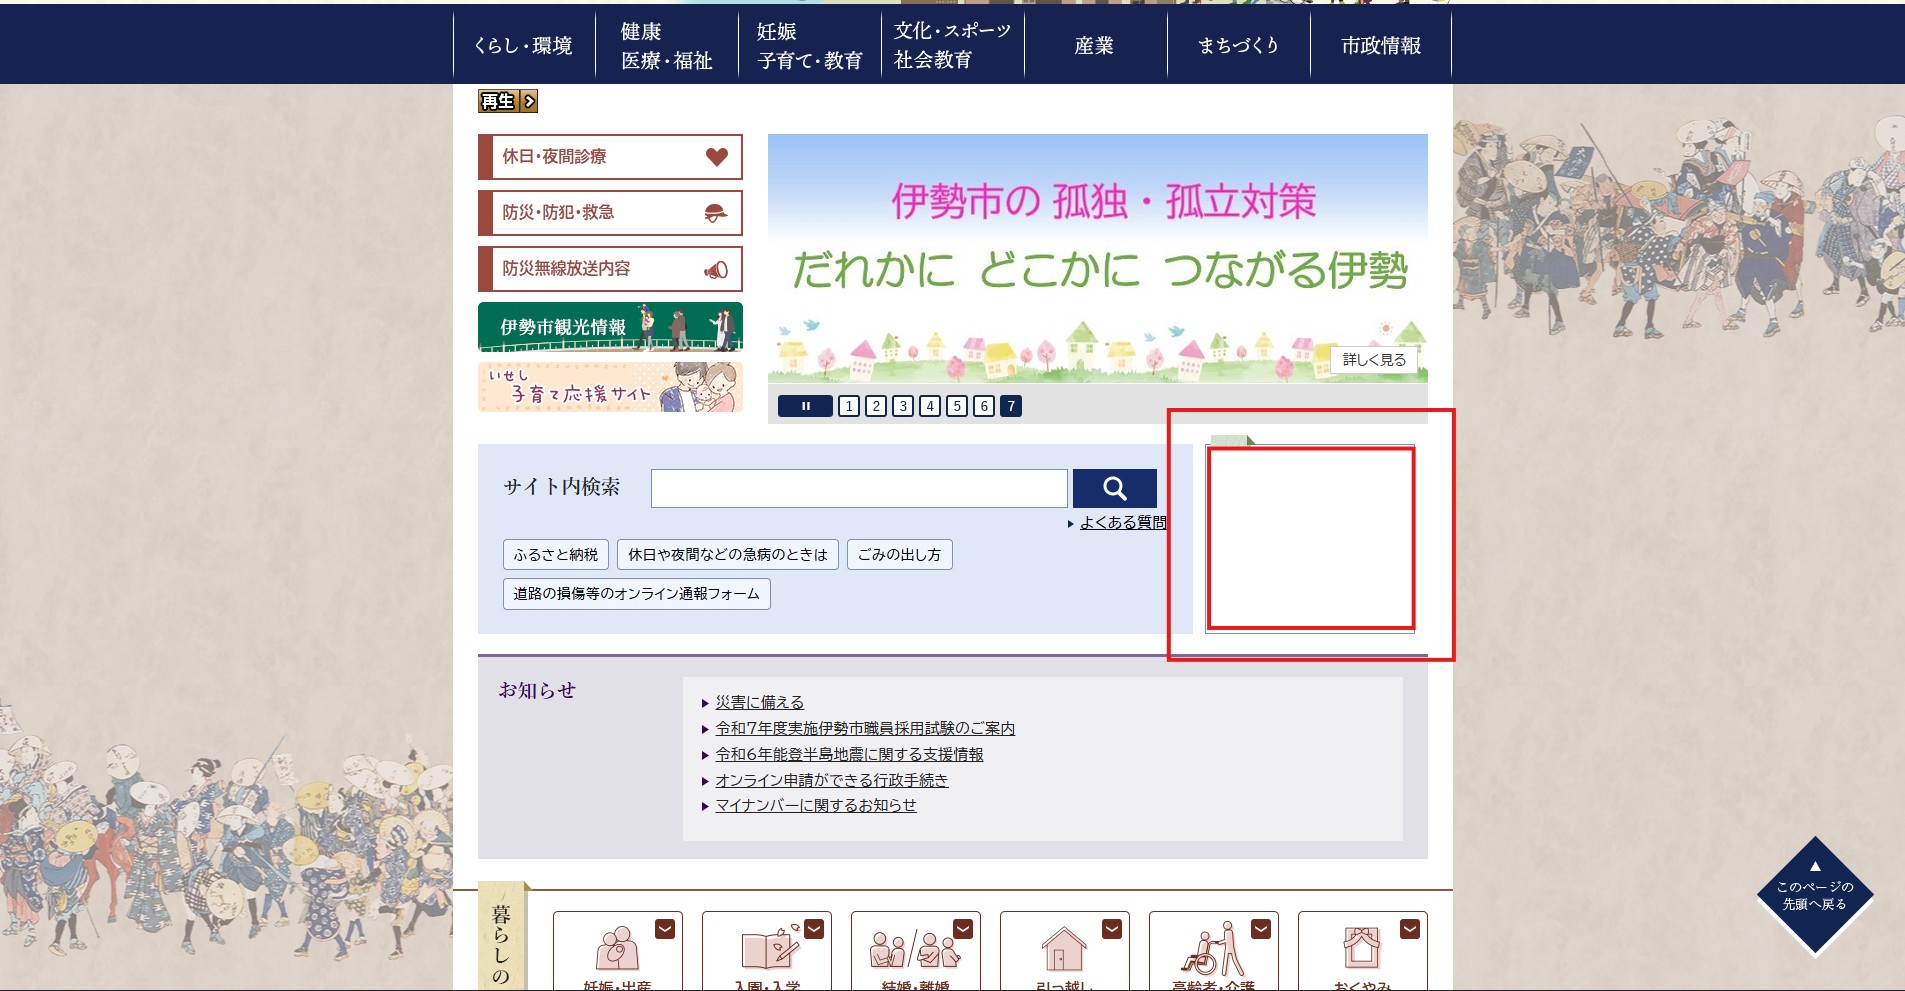Open the くらし・環境 menu

[x=524, y=45]
